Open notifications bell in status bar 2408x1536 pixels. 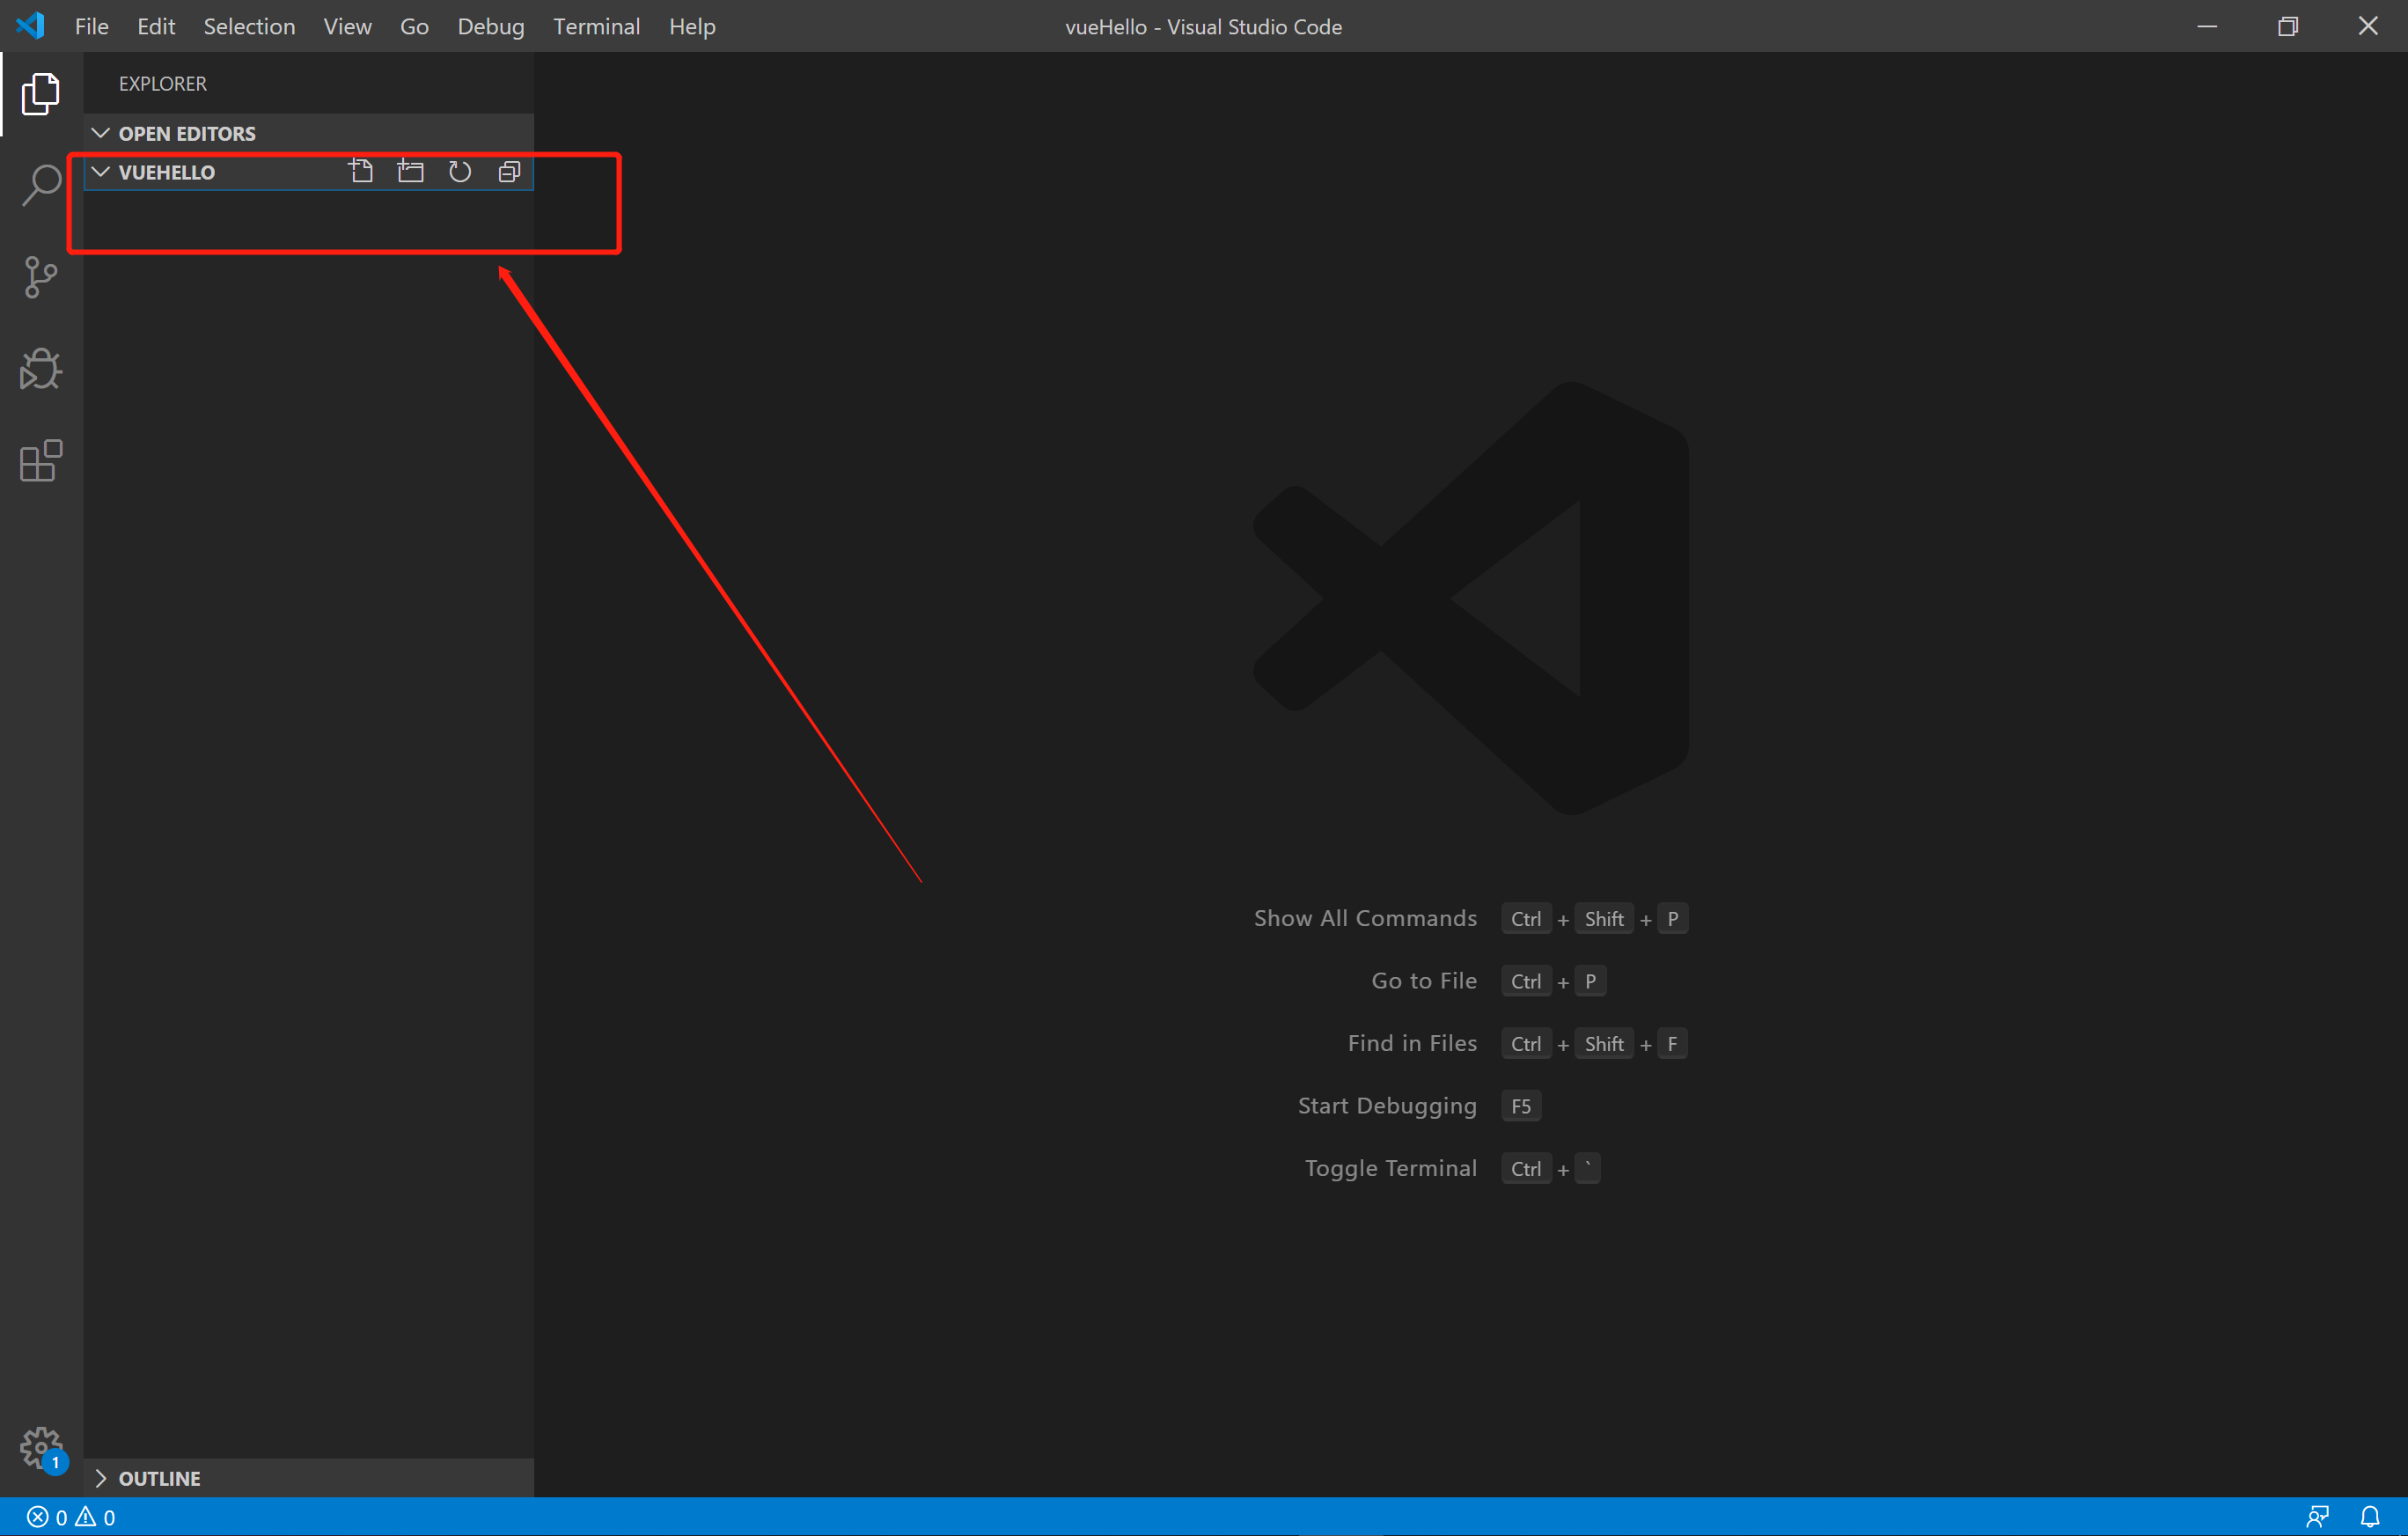coord(2370,1517)
